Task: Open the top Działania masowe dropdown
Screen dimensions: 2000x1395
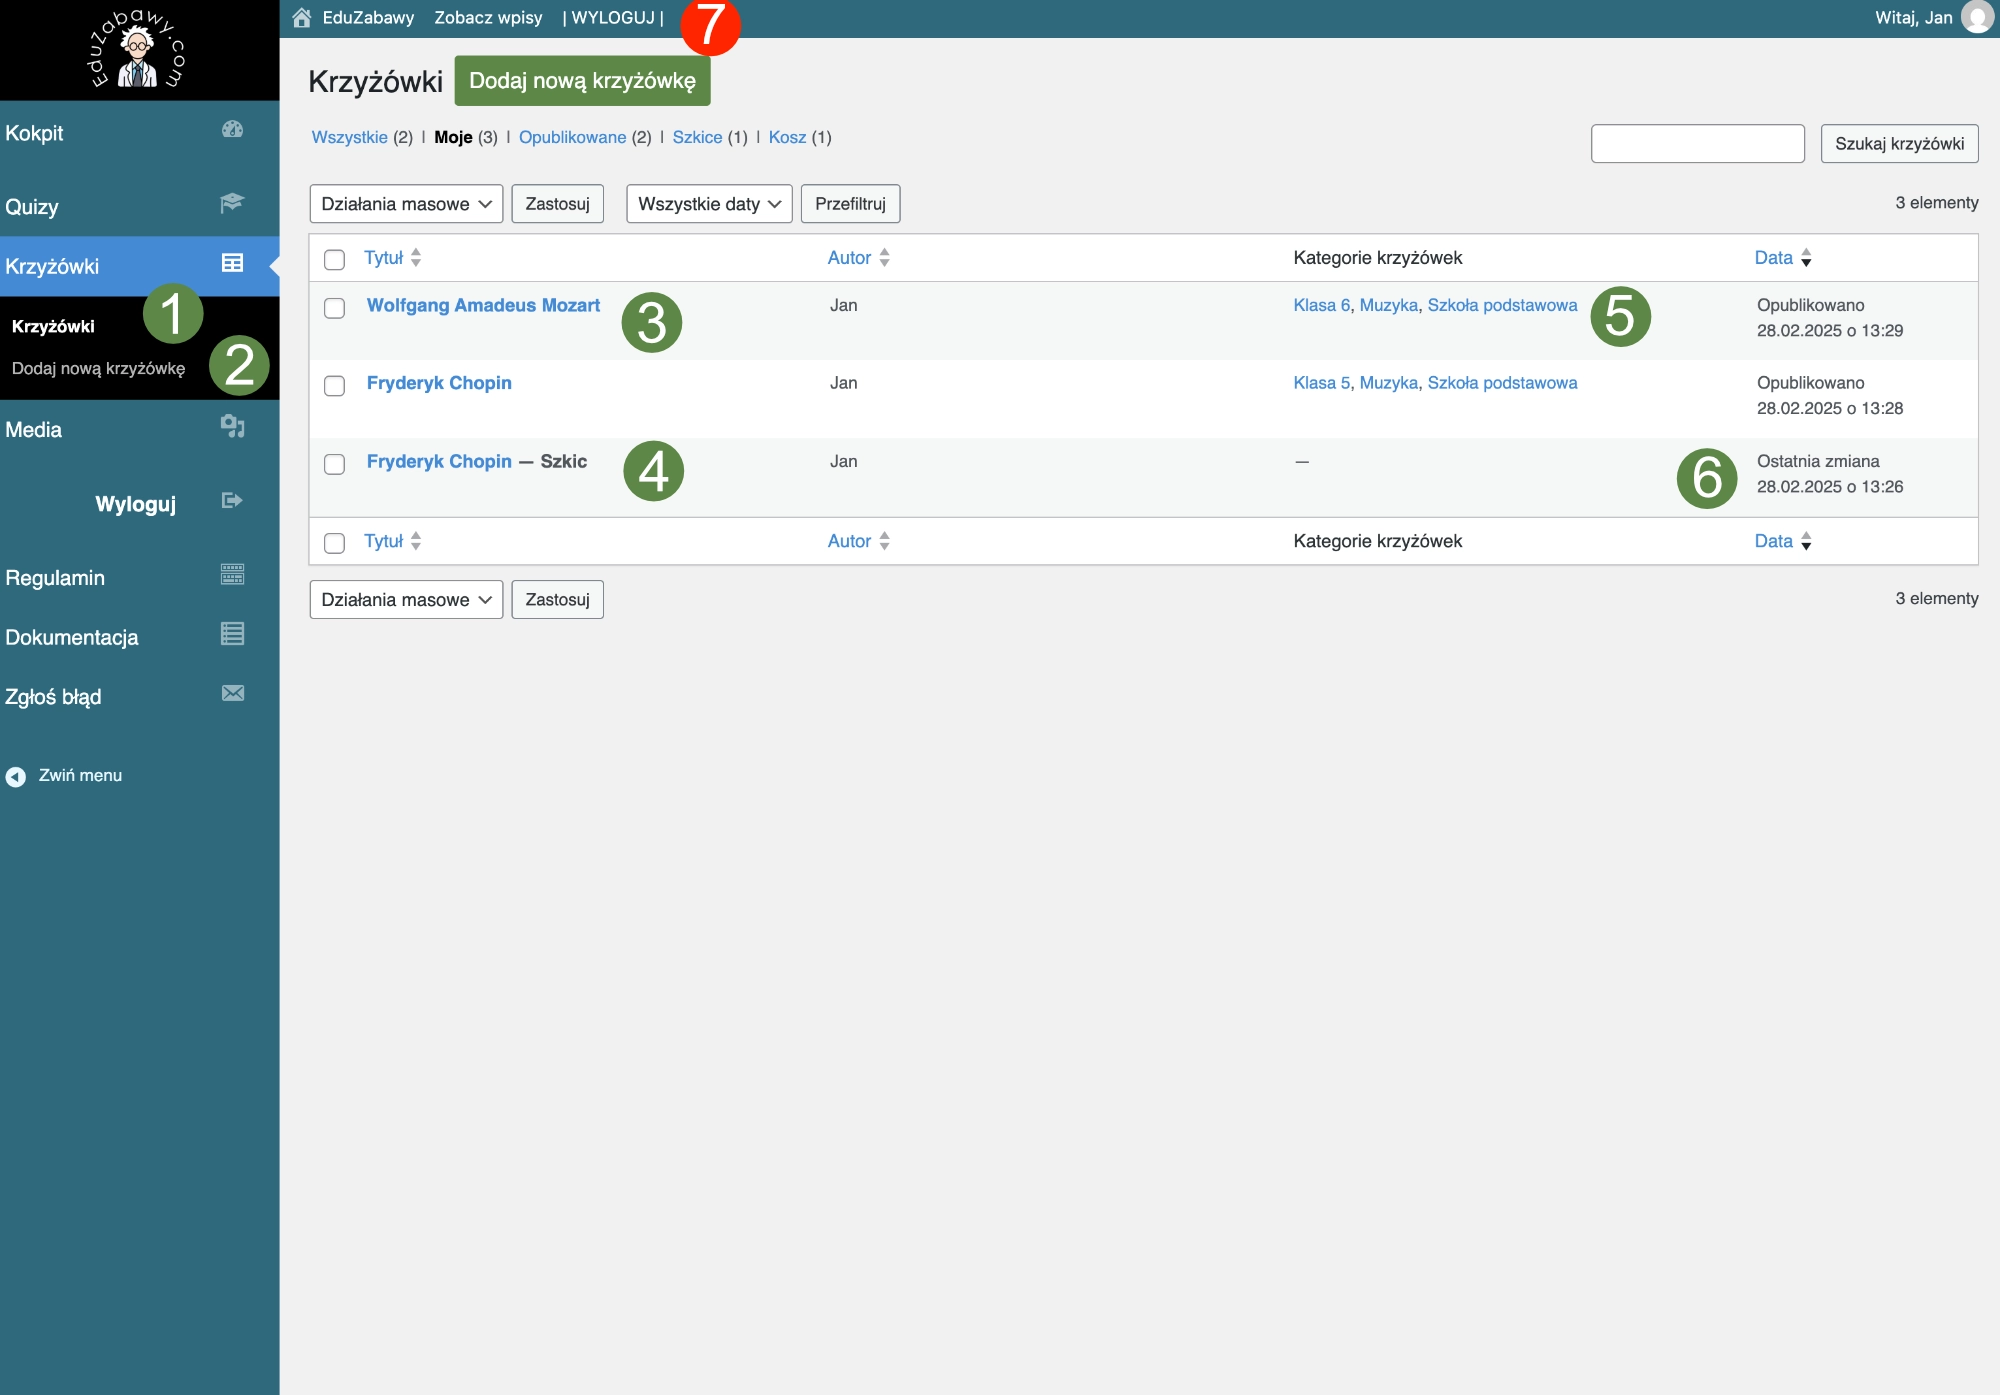Action: tap(406, 204)
